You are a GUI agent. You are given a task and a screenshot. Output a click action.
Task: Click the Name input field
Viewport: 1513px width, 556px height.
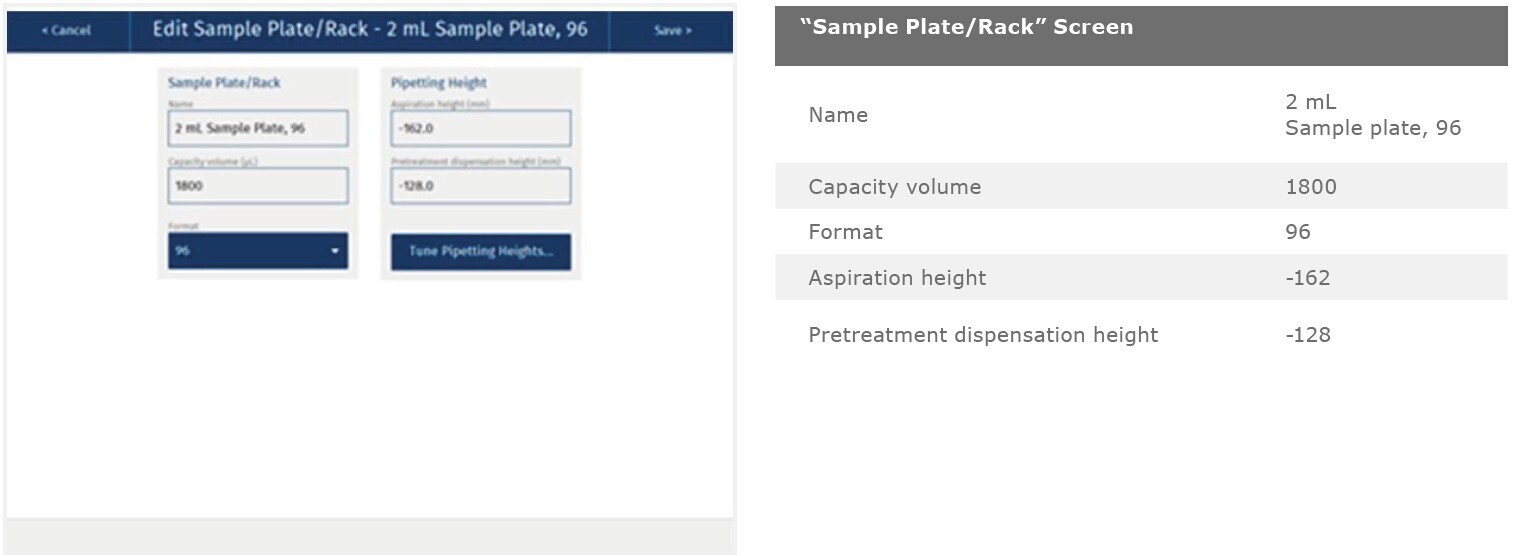258,129
